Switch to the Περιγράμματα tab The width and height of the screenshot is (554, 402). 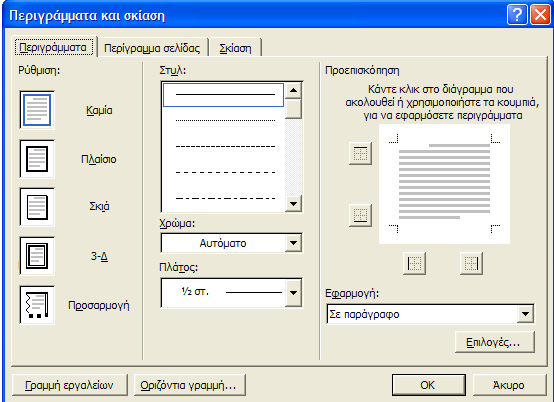tap(53, 47)
